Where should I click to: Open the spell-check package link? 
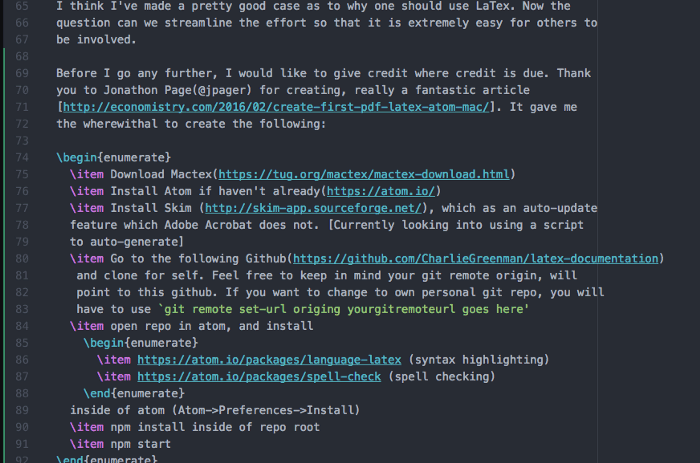259,377
